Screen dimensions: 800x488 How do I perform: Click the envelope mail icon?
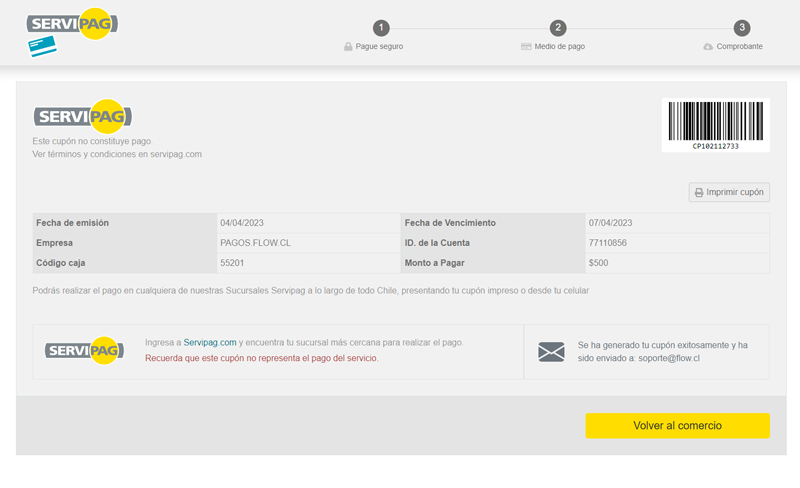(552, 352)
